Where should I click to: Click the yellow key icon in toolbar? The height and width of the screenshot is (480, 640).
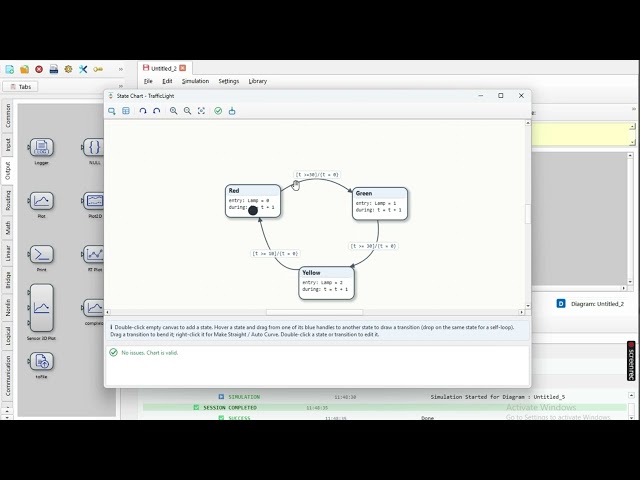(98, 69)
